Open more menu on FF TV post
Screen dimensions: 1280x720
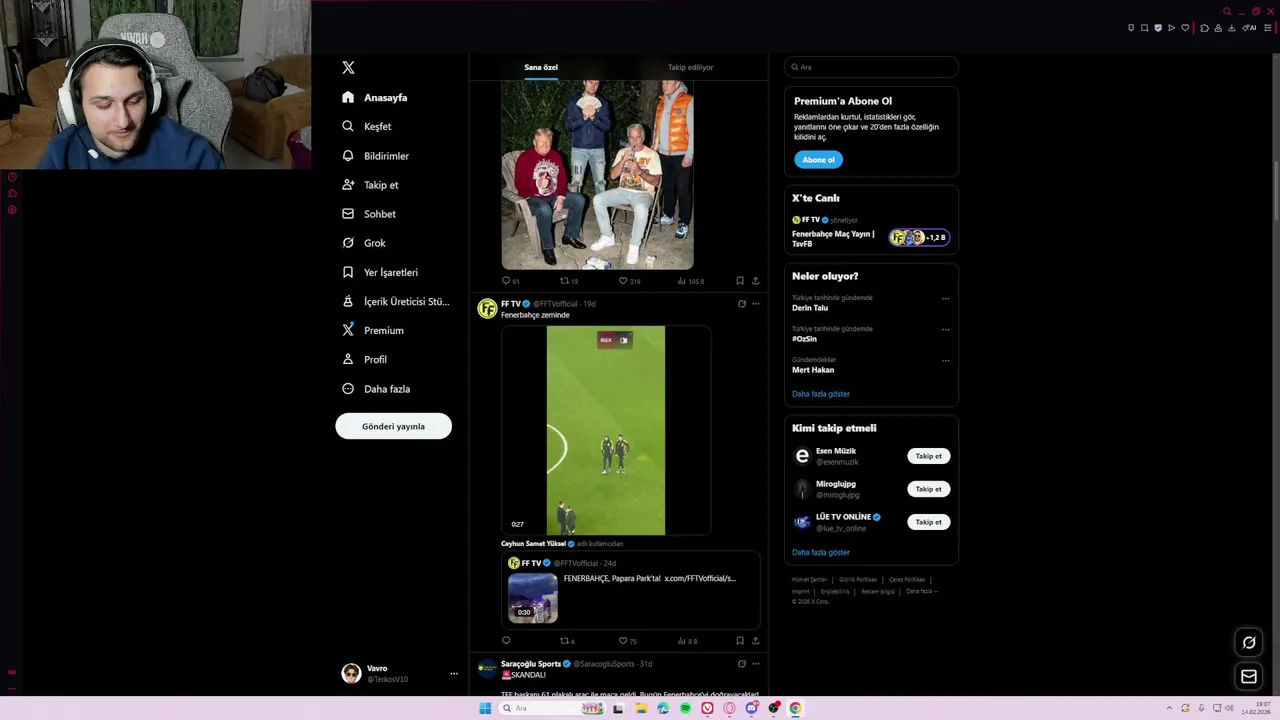(755, 304)
